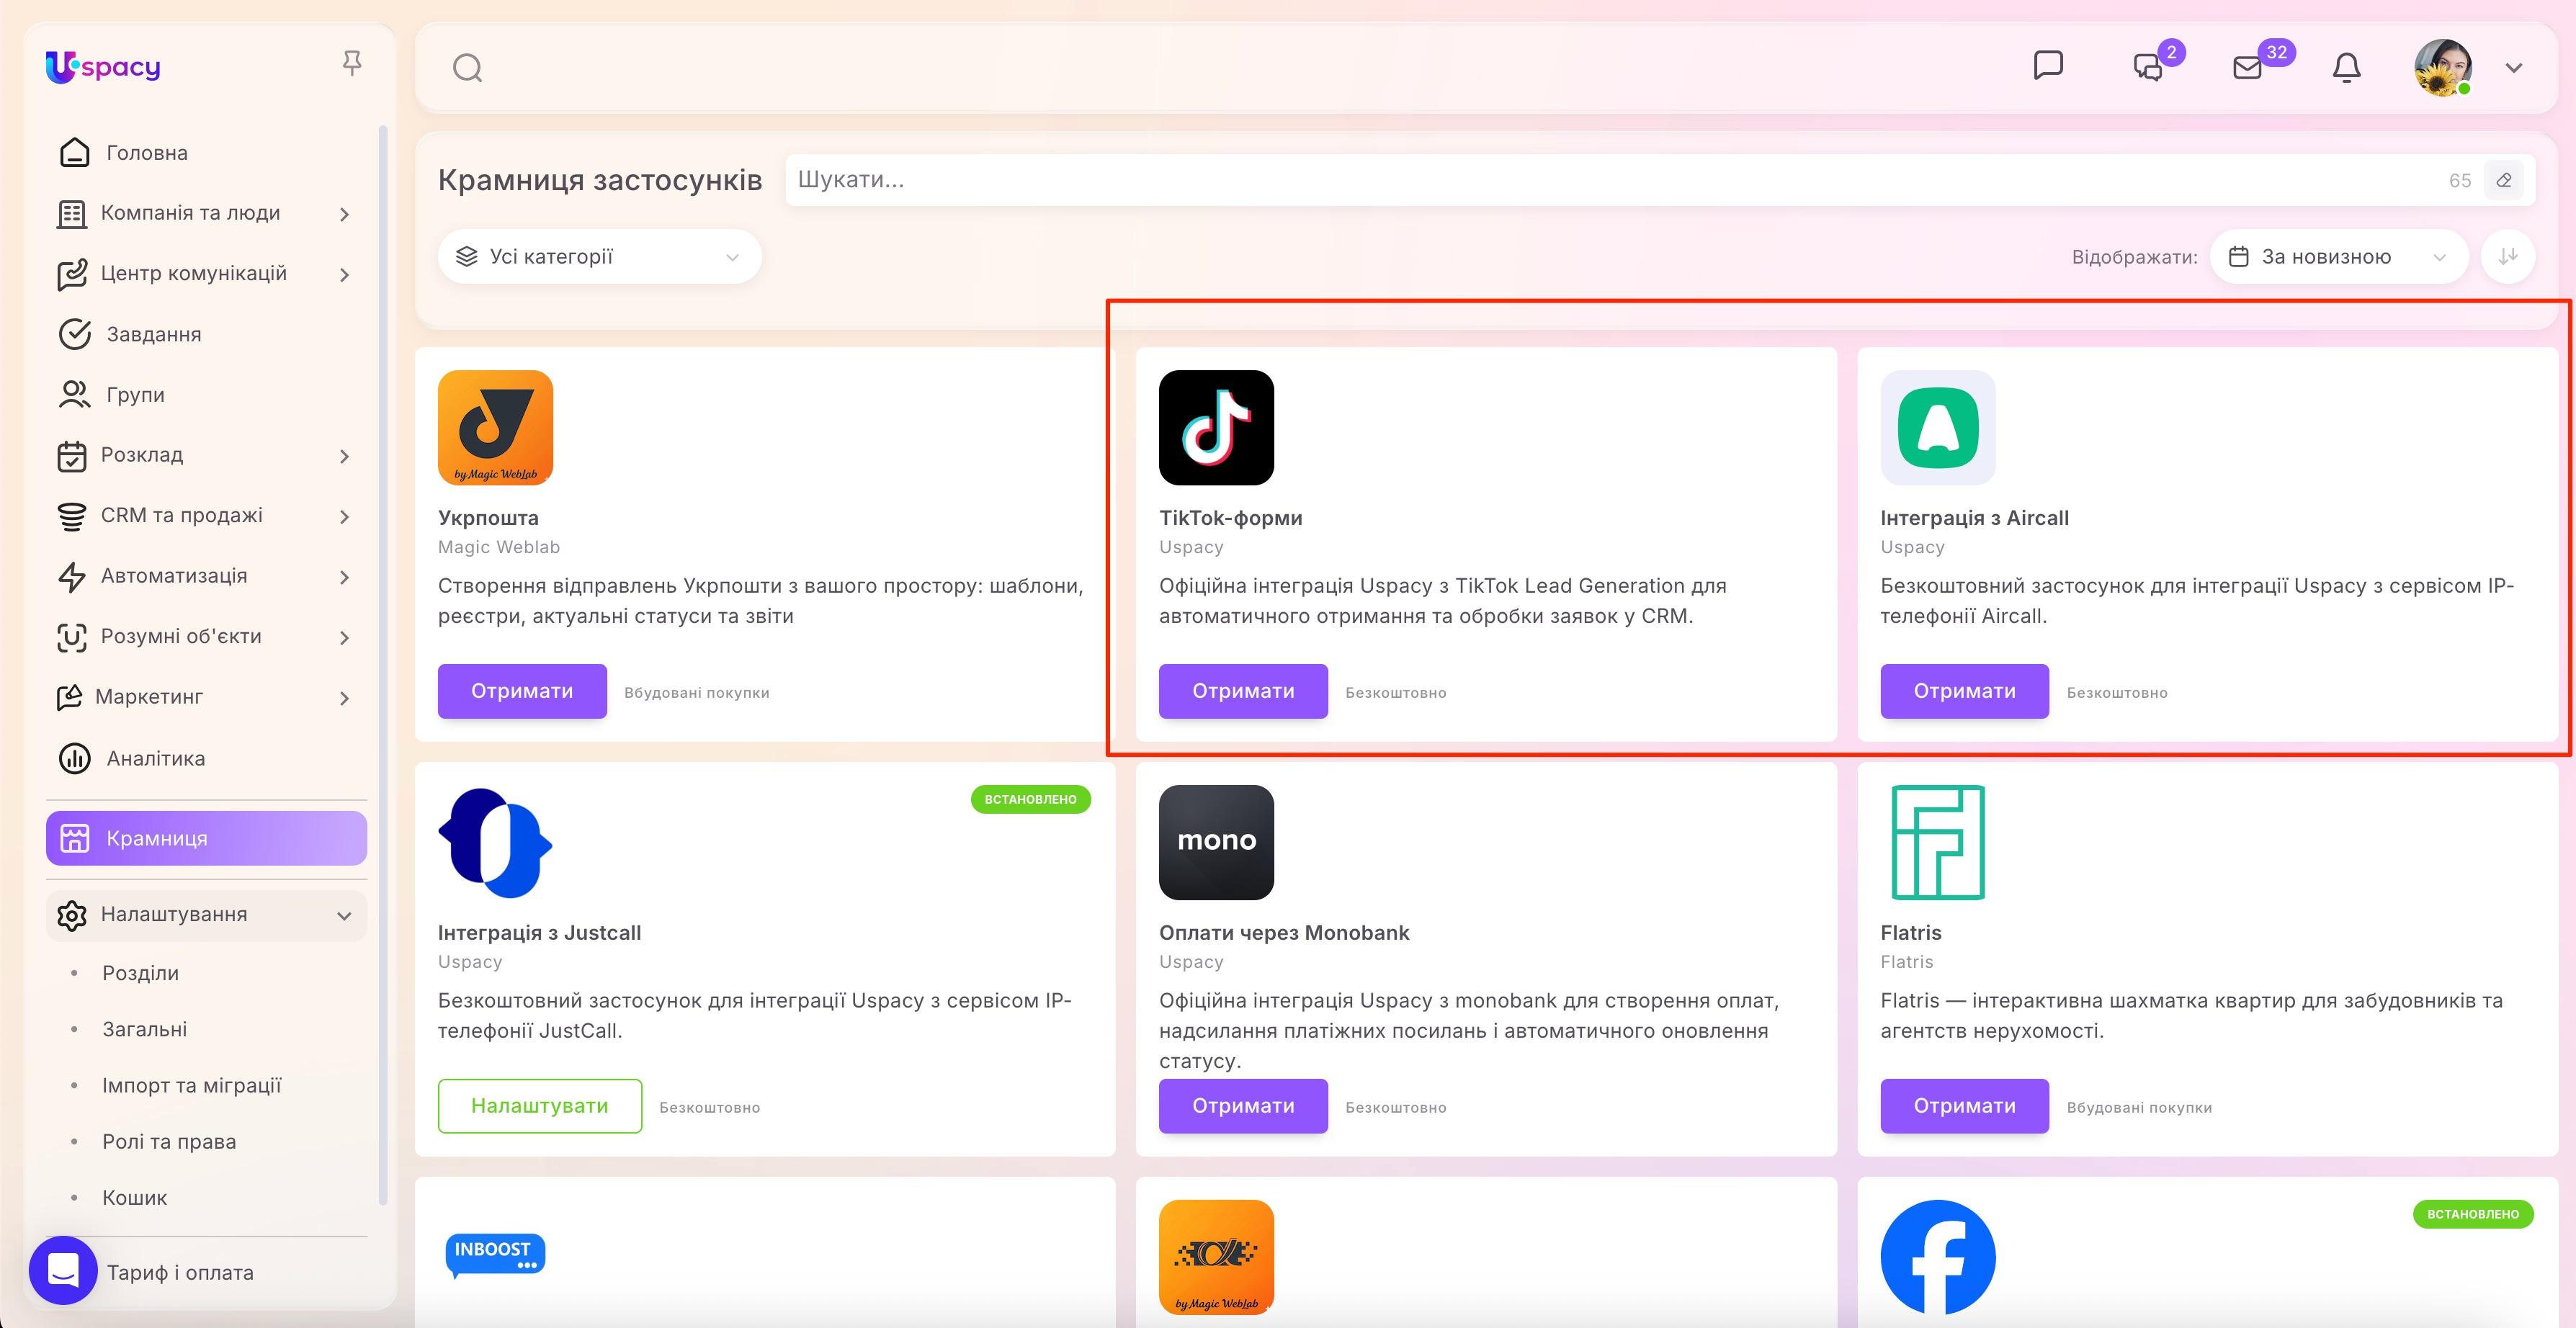The image size is (2576, 1328).
Task: Expand Маркетинг submenu
Action: tap(344, 698)
